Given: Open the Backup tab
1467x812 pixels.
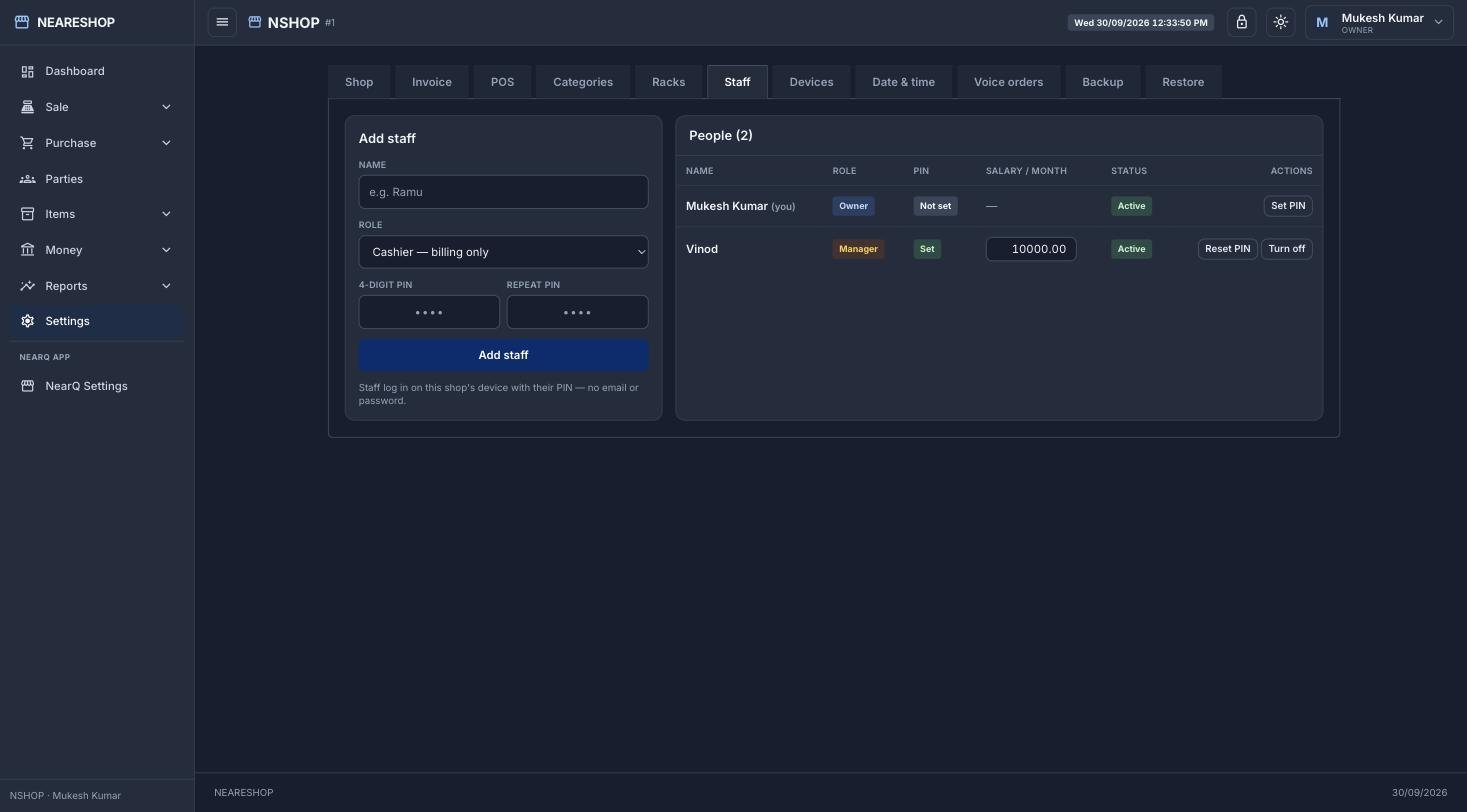Looking at the screenshot, I should pos(1102,82).
